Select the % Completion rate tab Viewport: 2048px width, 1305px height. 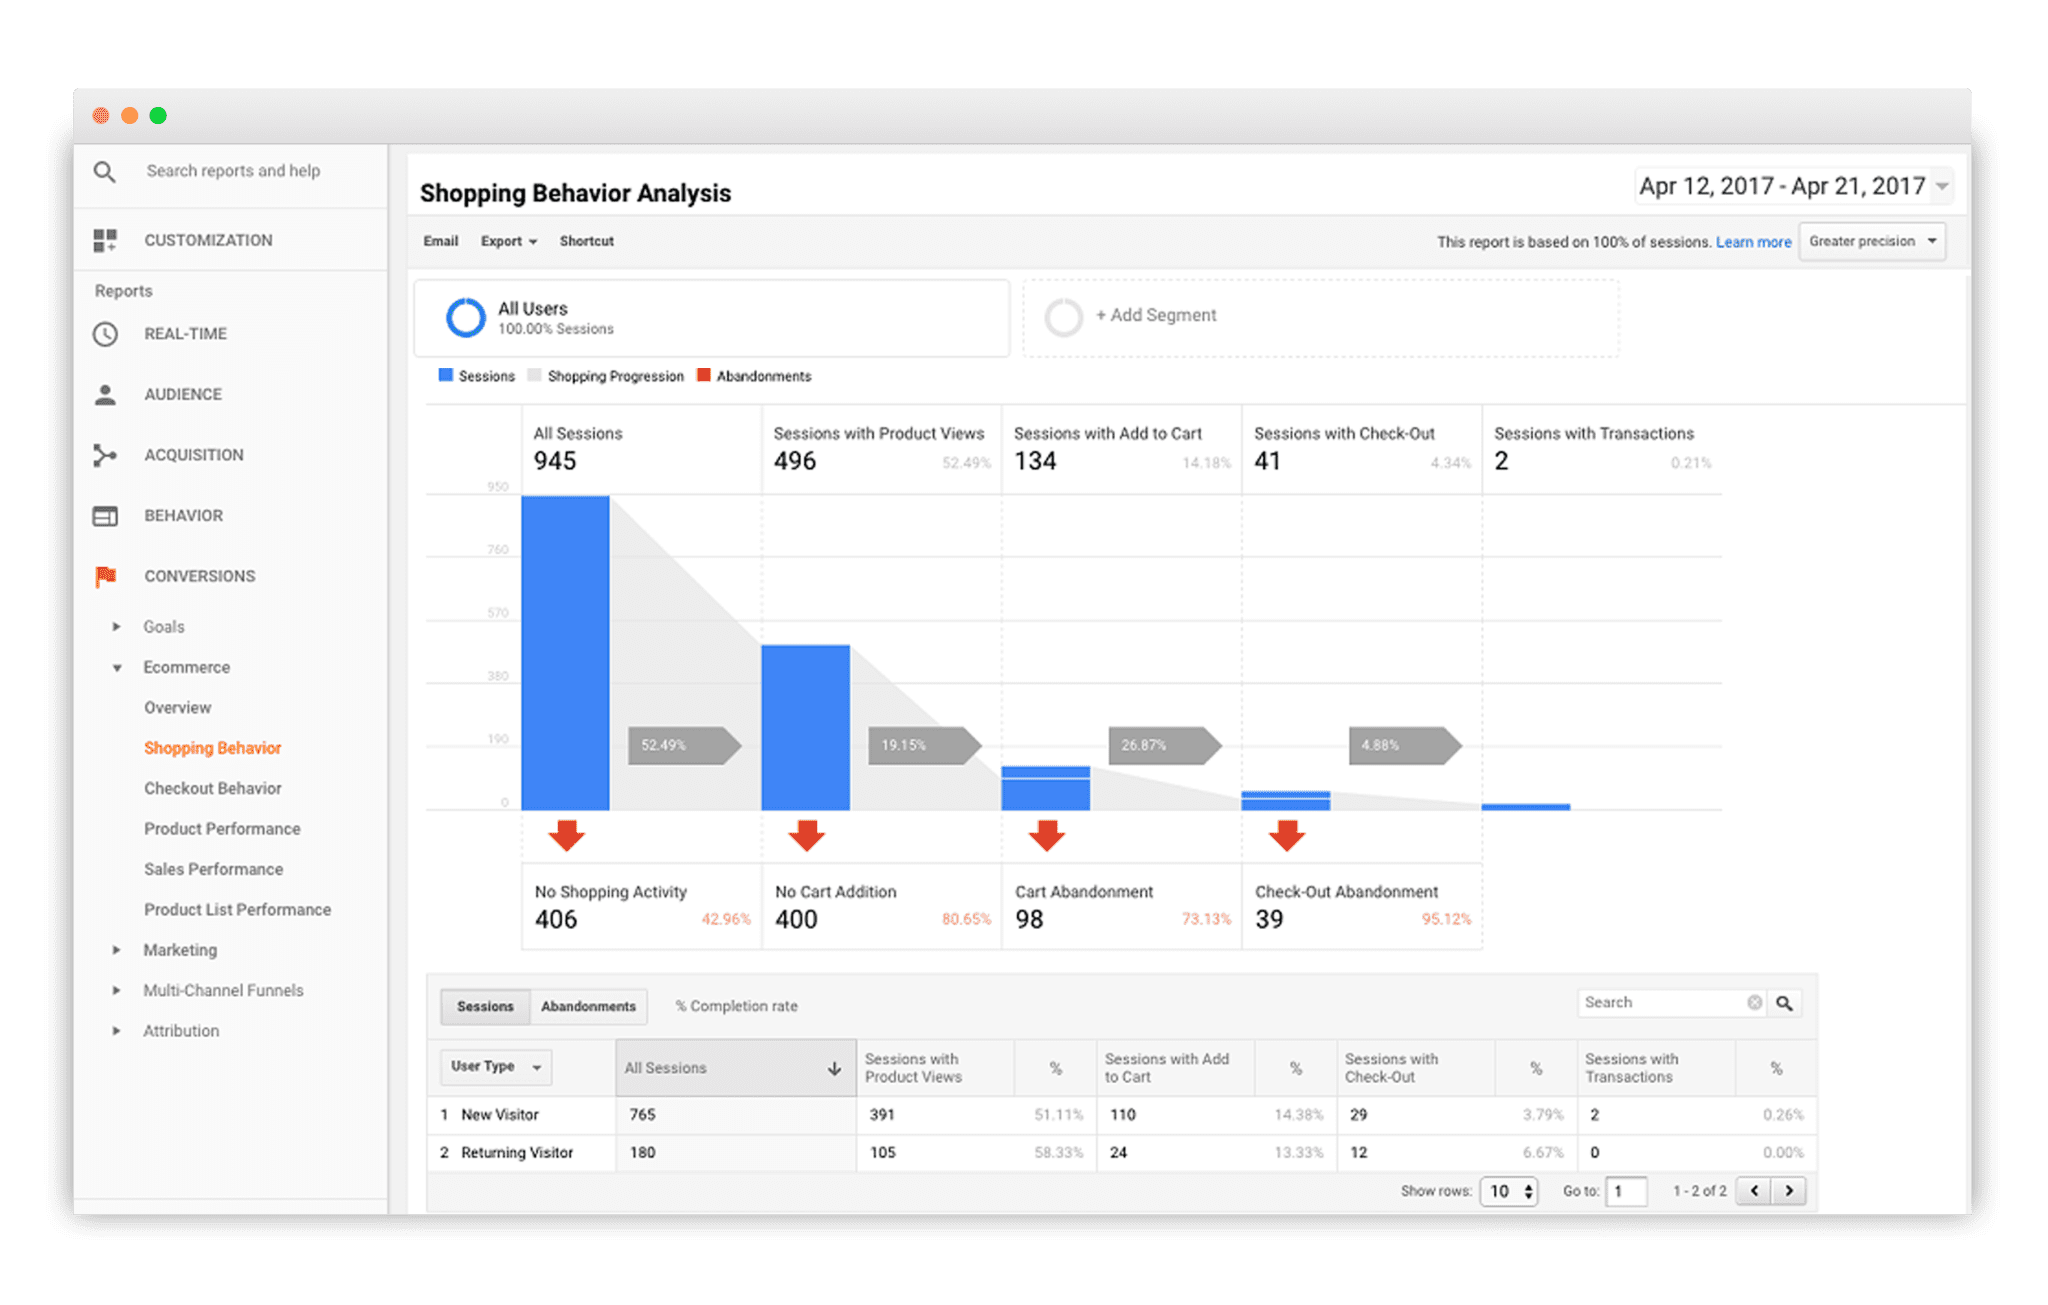735,1006
